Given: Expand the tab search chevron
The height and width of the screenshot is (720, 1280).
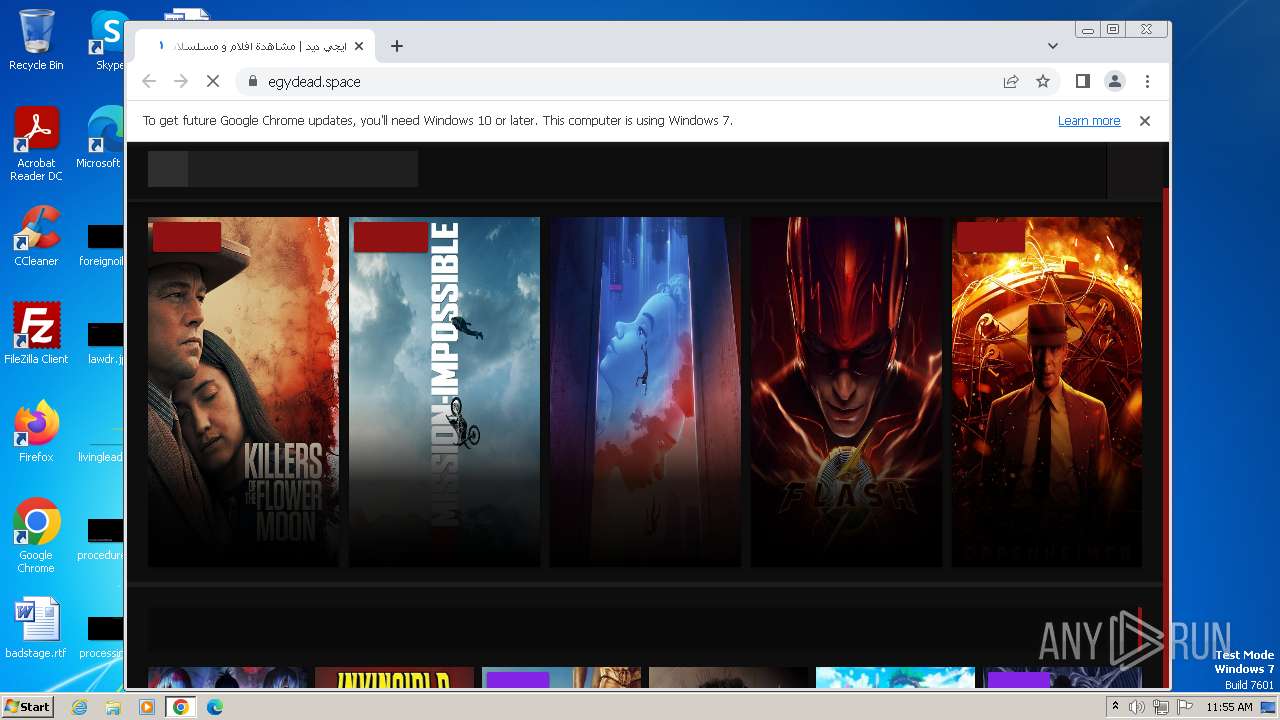Looking at the screenshot, I should (x=1053, y=46).
